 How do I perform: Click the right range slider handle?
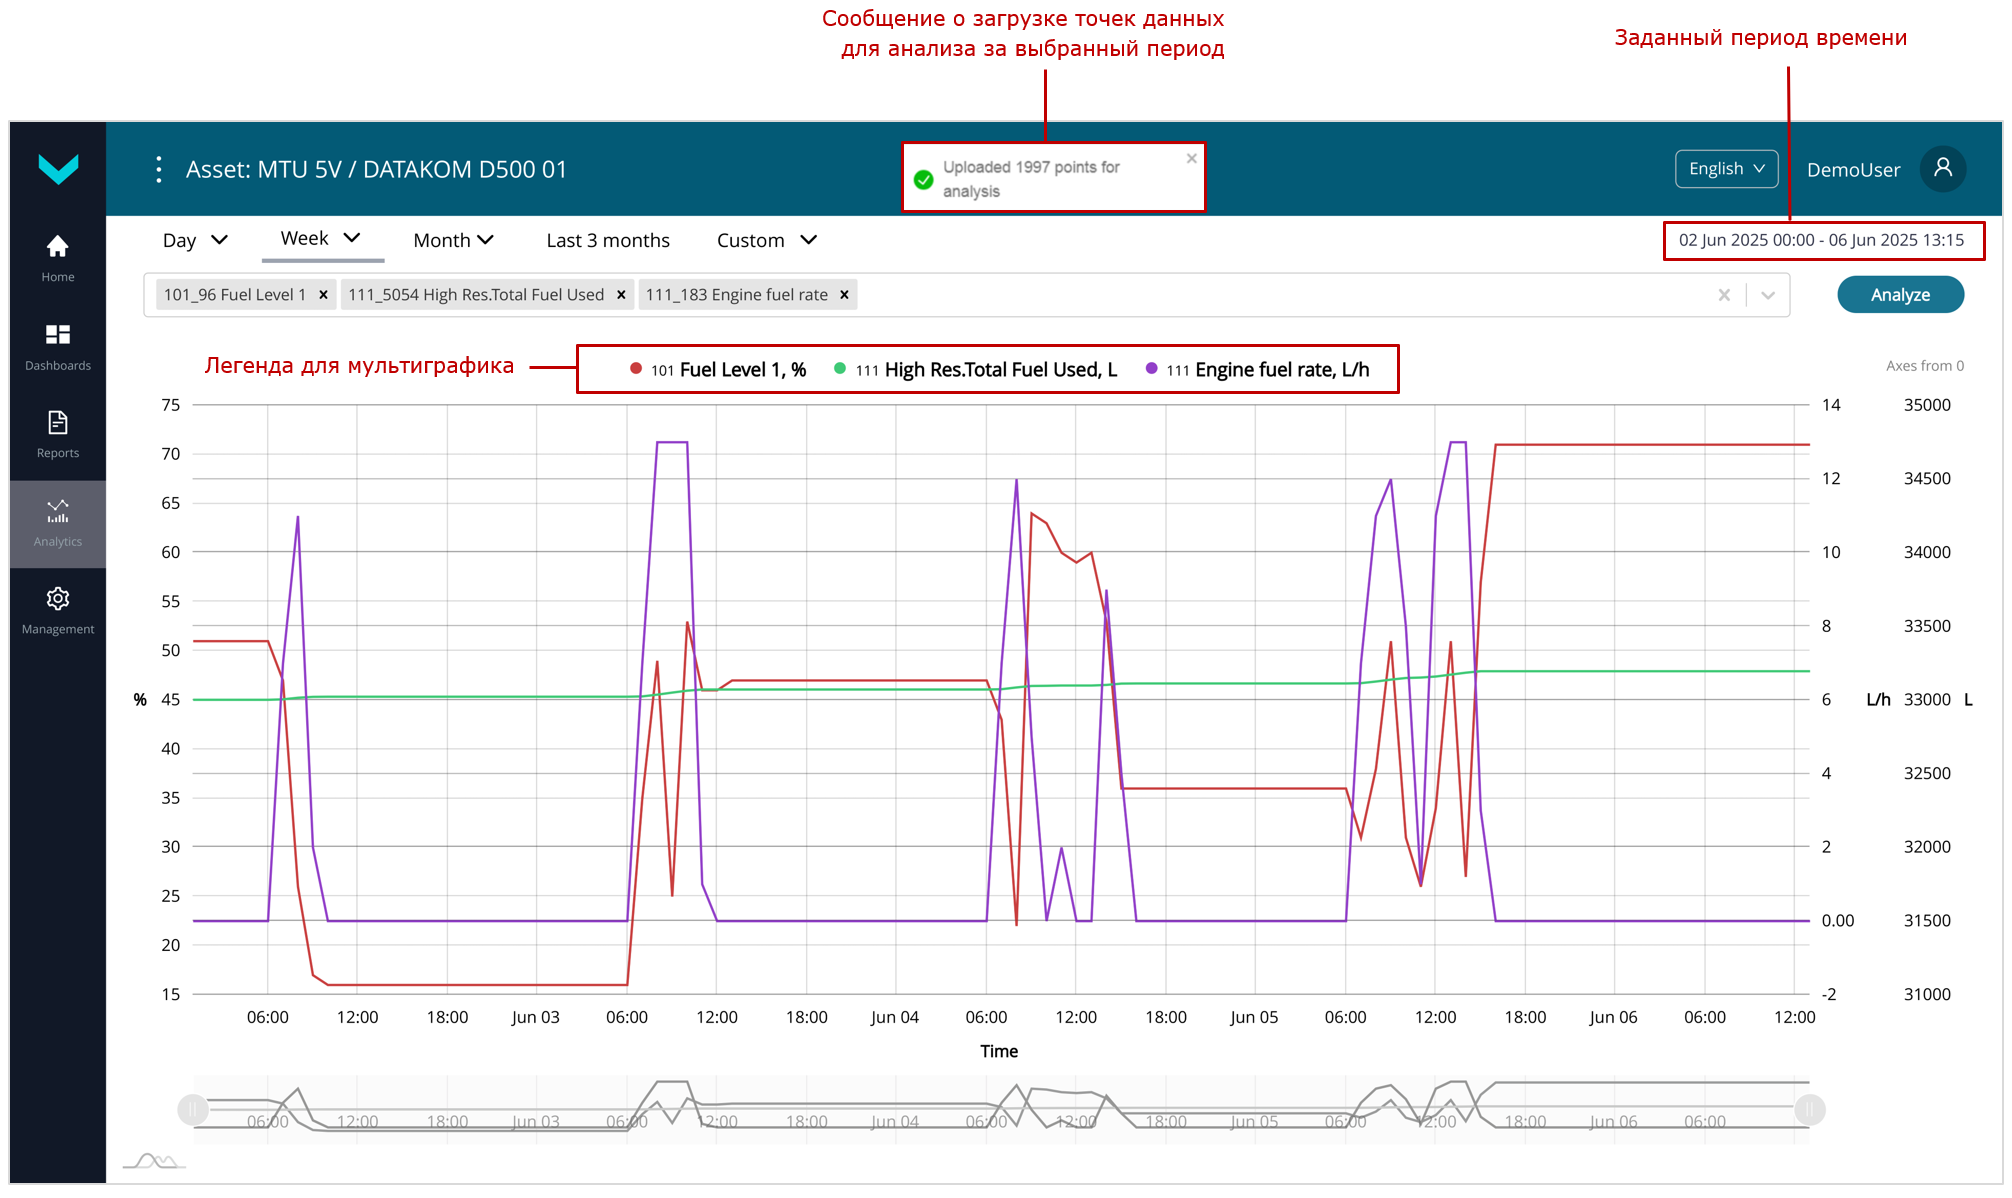click(1809, 1109)
